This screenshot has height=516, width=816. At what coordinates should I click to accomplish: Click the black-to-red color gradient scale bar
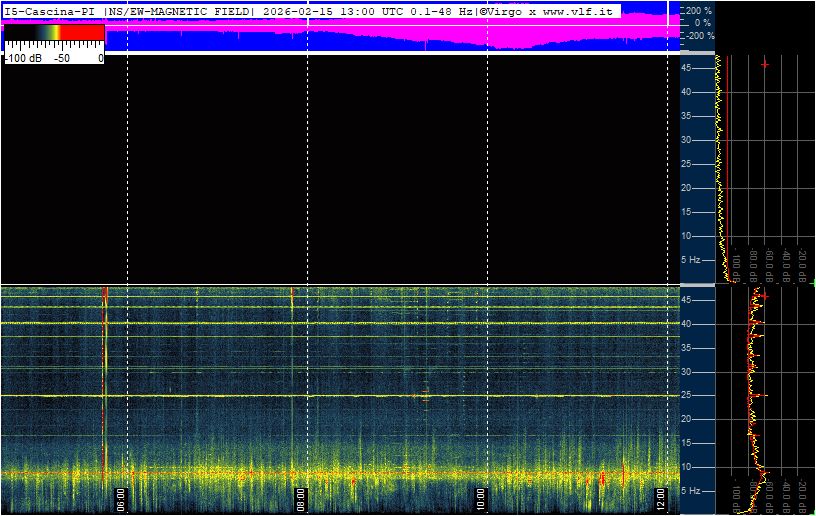54,32
